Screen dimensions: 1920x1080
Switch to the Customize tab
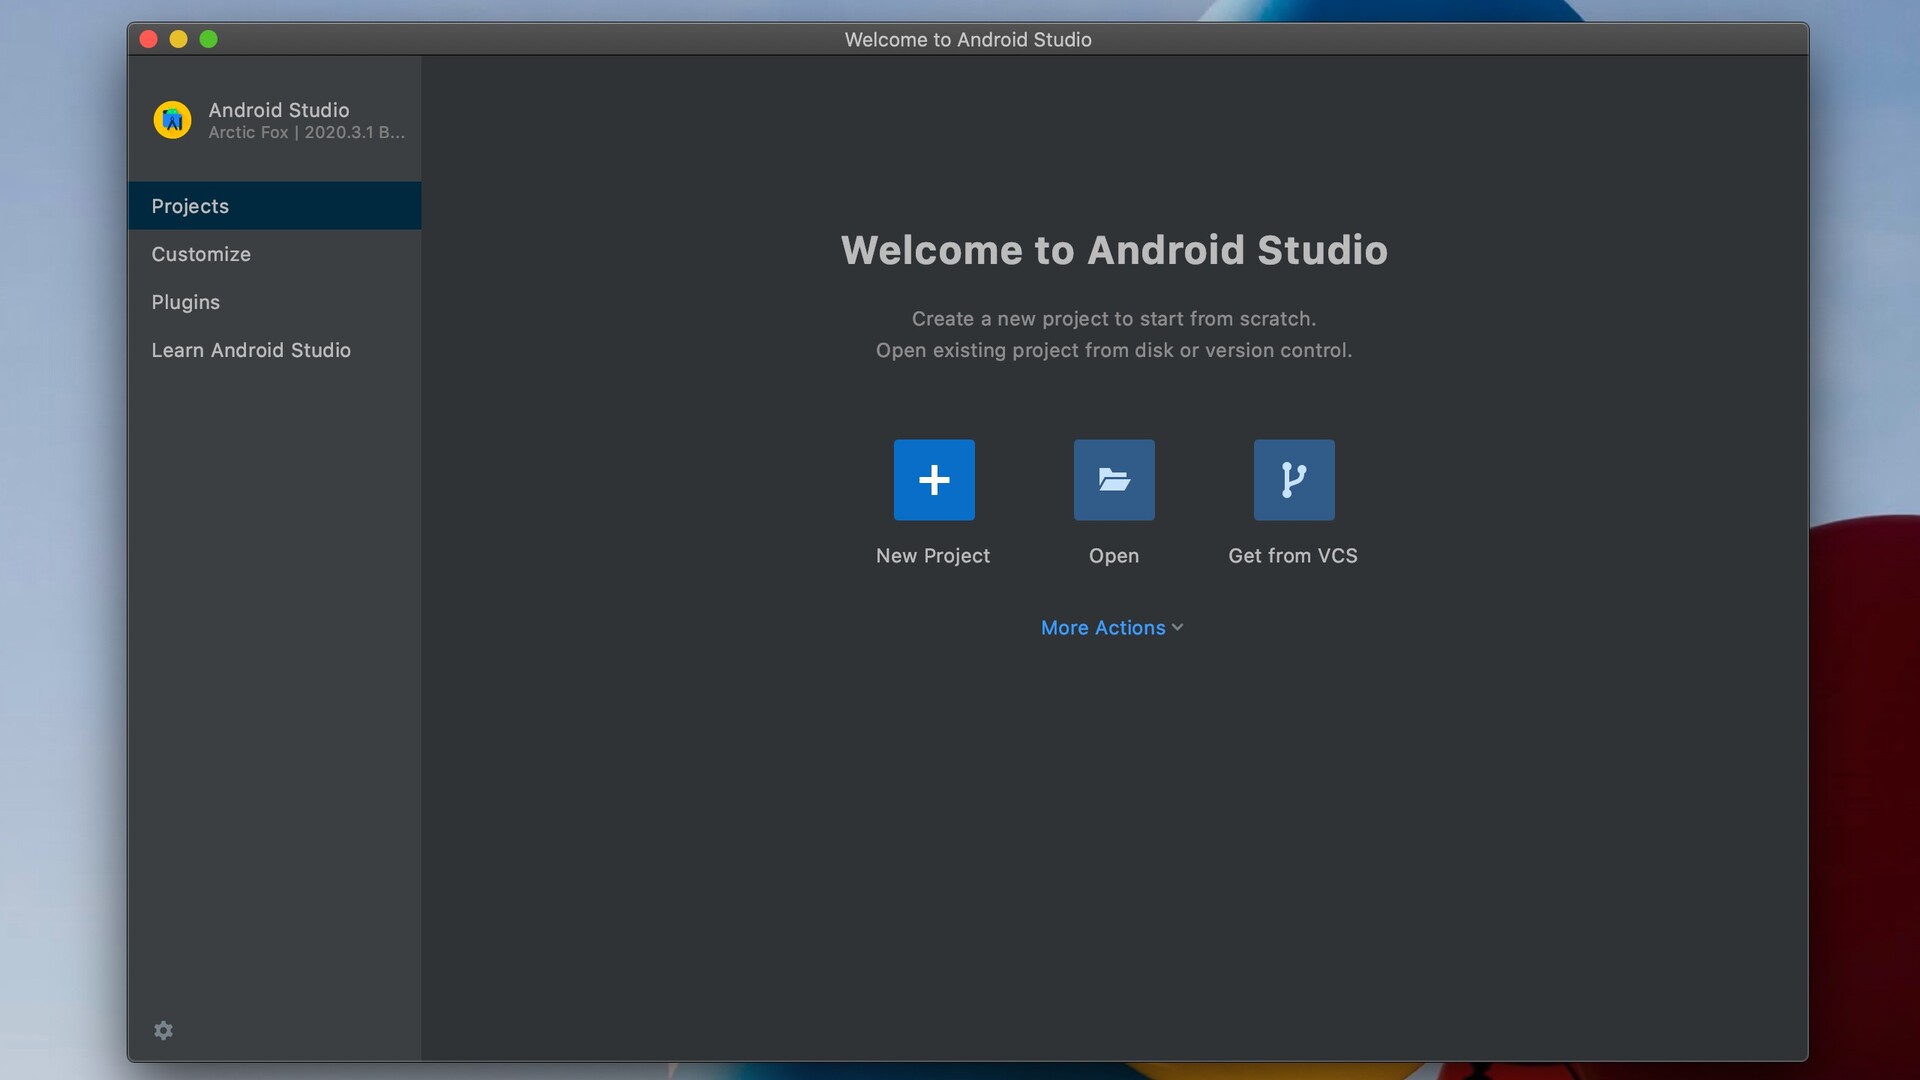[x=275, y=254]
